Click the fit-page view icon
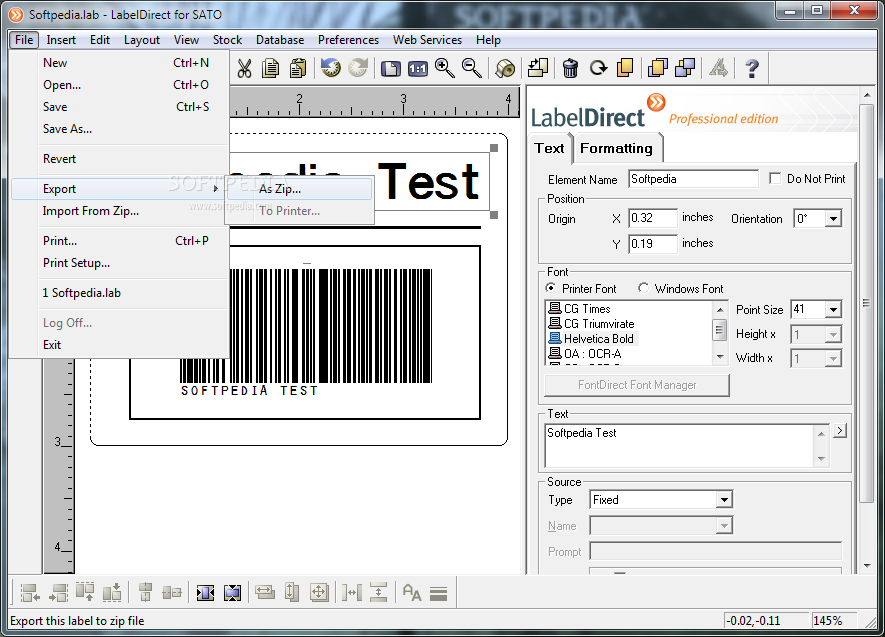885x637 pixels. point(391,69)
